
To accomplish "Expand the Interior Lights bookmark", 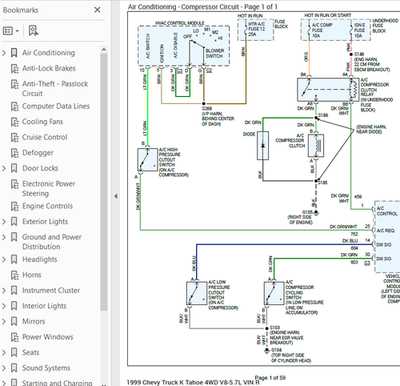I will (4, 306).
